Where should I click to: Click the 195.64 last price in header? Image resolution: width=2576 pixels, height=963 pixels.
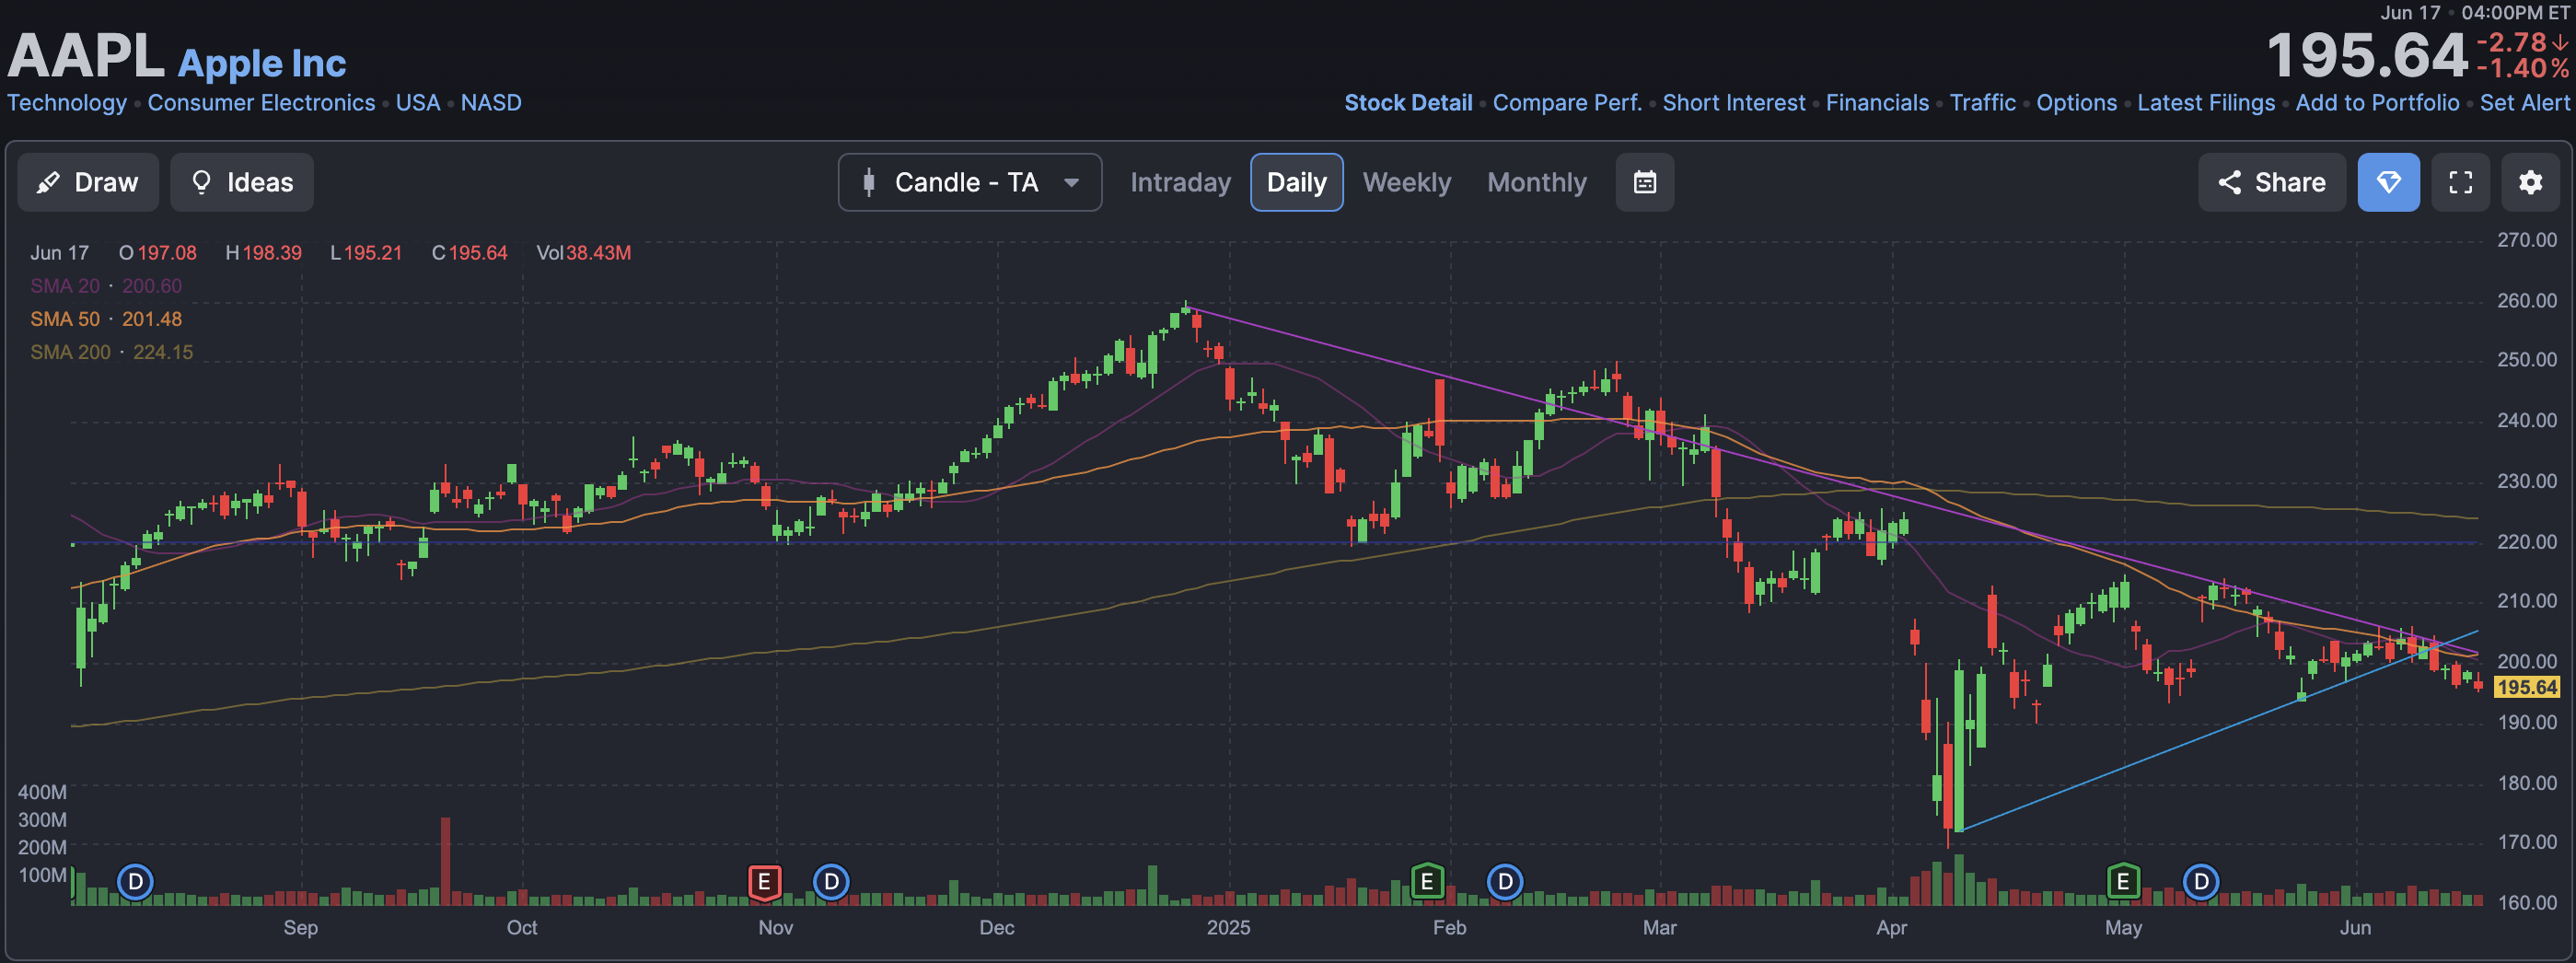coord(2366,56)
